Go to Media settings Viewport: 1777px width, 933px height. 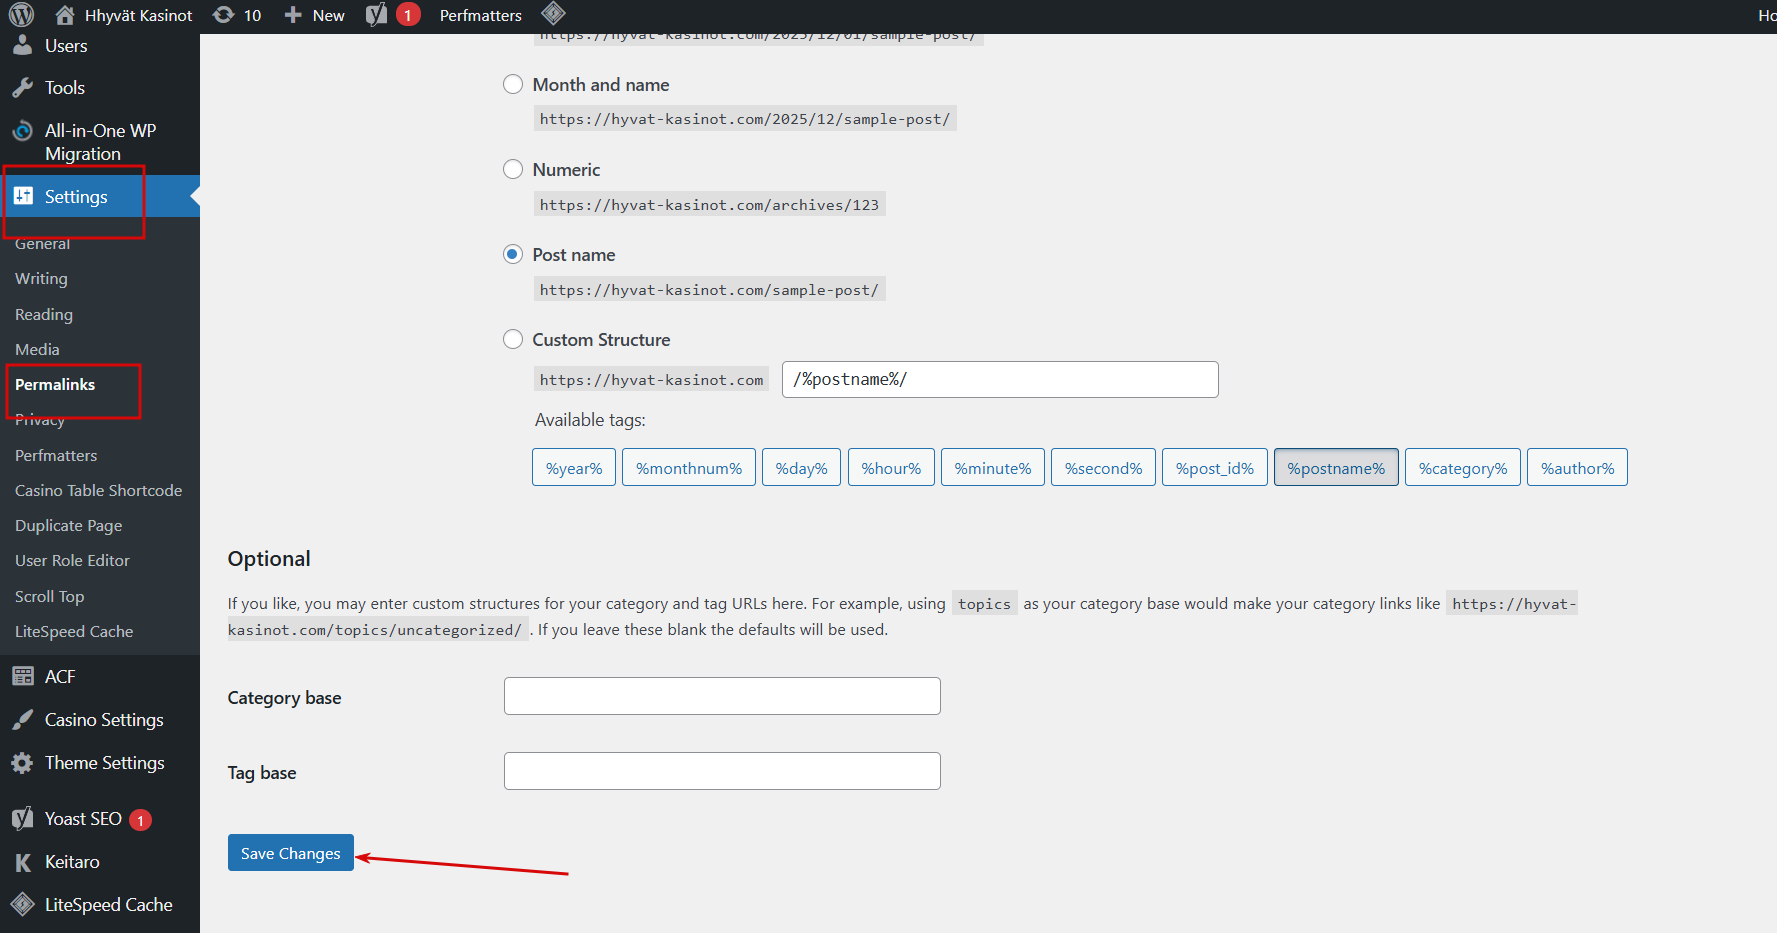[37, 349]
